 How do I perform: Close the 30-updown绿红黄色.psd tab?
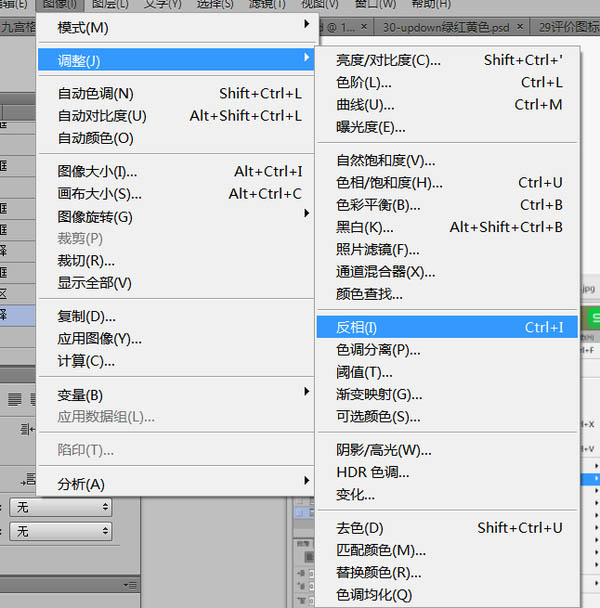[520, 27]
